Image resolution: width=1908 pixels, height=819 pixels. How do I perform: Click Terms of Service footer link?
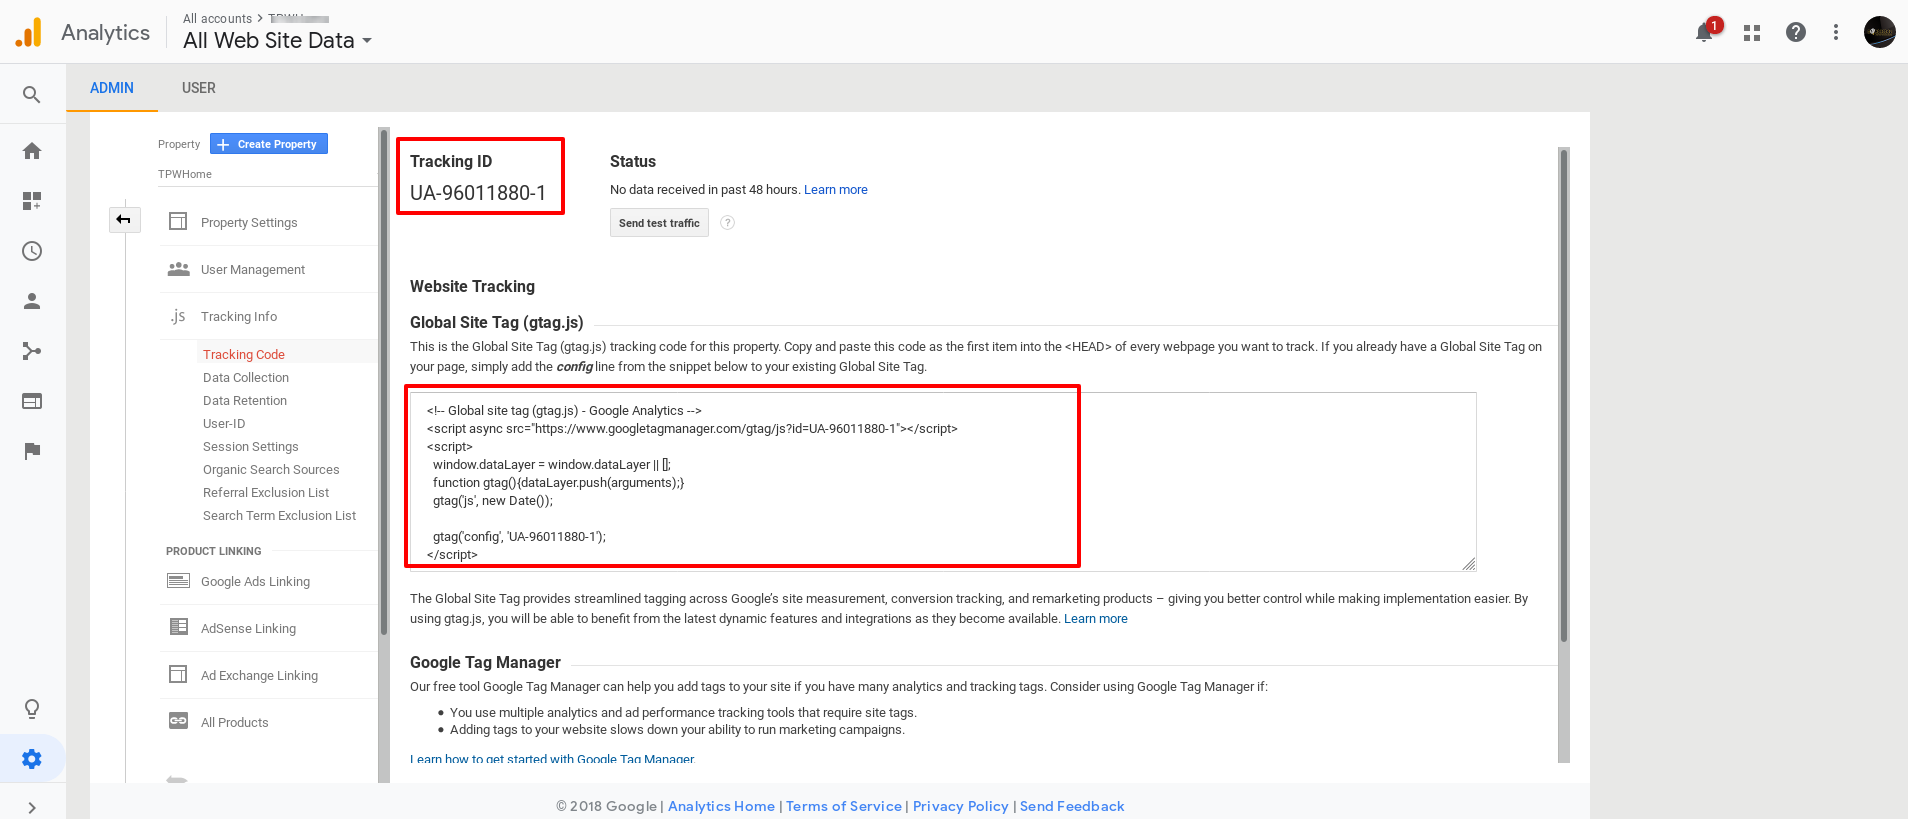click(844, 806)
